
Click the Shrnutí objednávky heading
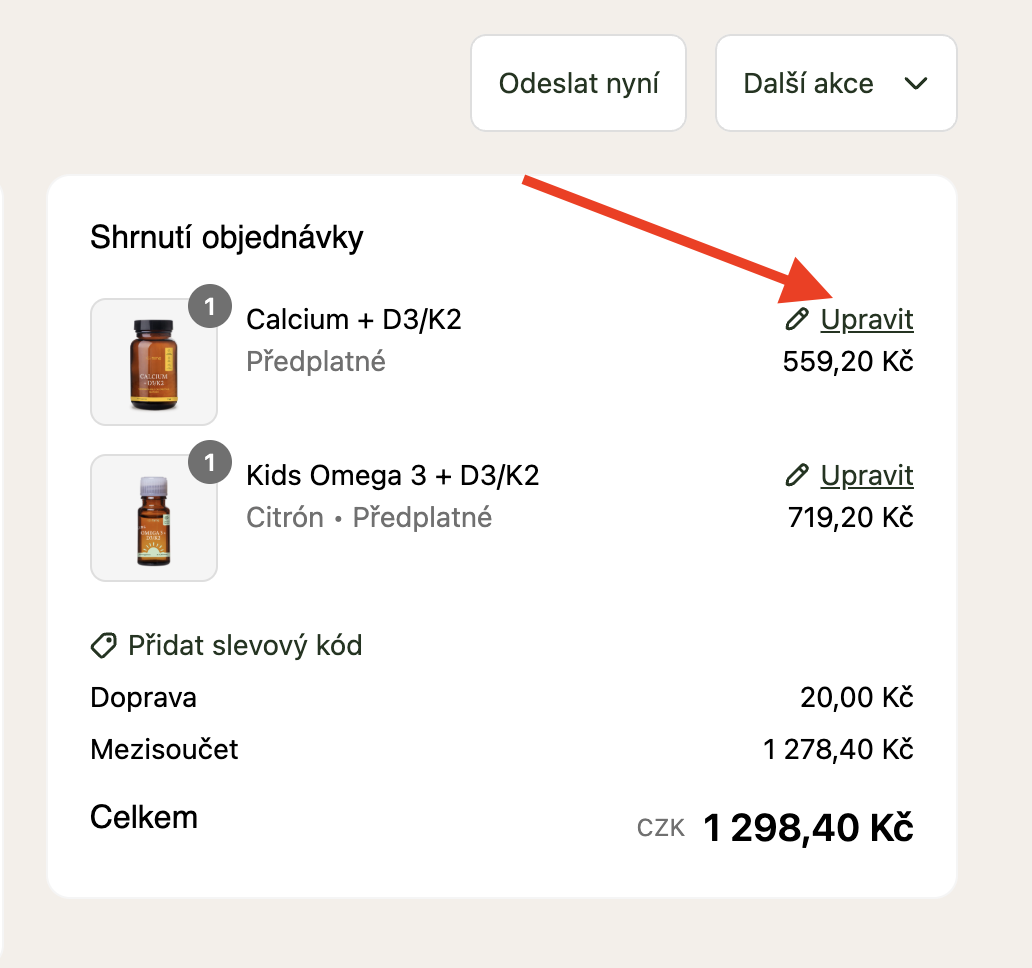point(227,238)
